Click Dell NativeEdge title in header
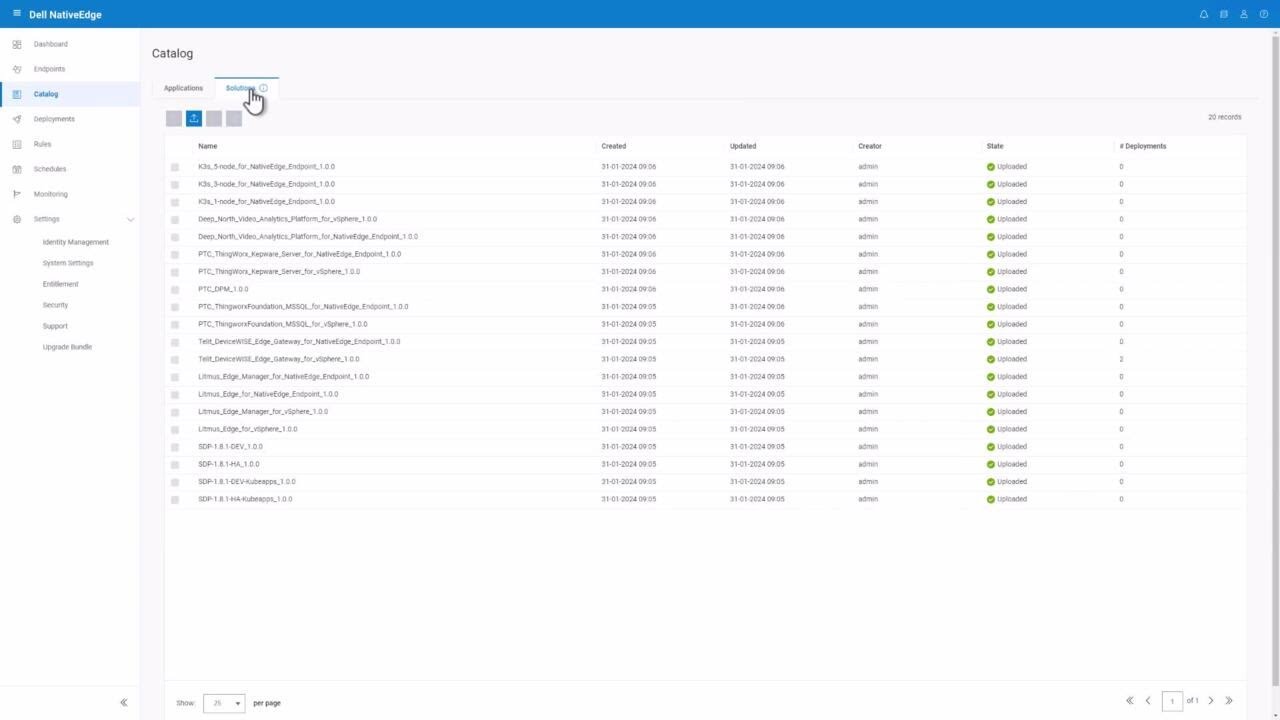The height and width of the screenshot is (720, 1280). point(66,14)
